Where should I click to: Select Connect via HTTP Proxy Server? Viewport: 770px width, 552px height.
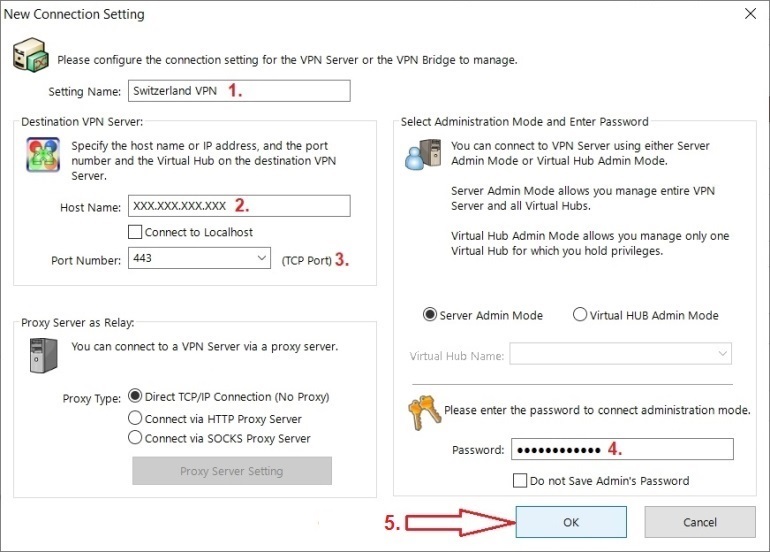pyautogui.click(x=136, y=418)
